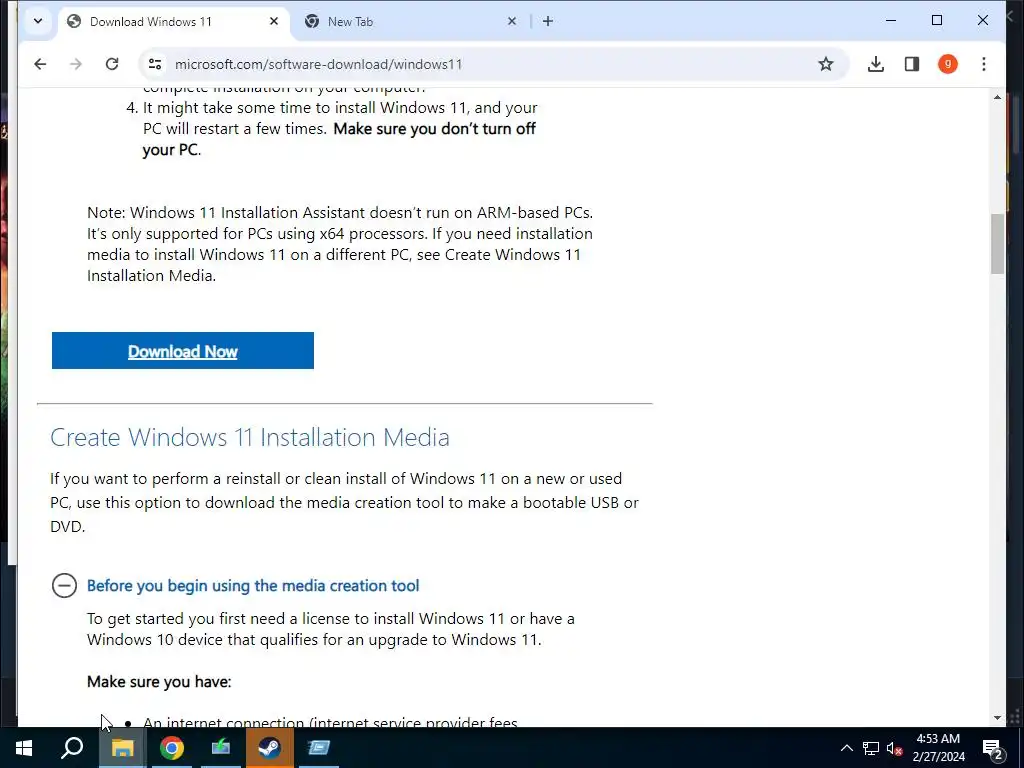Open Chrome side panel

pyautogui.click(x=912, y=64)
